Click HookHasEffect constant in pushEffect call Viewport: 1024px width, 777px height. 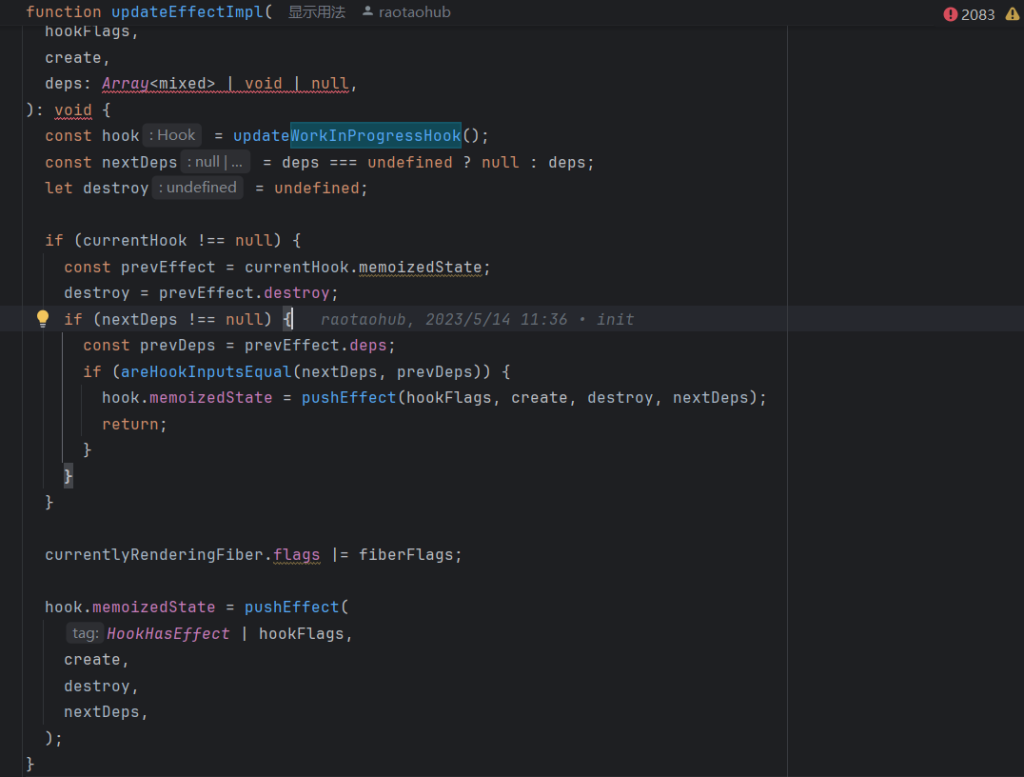pos(168,633)
